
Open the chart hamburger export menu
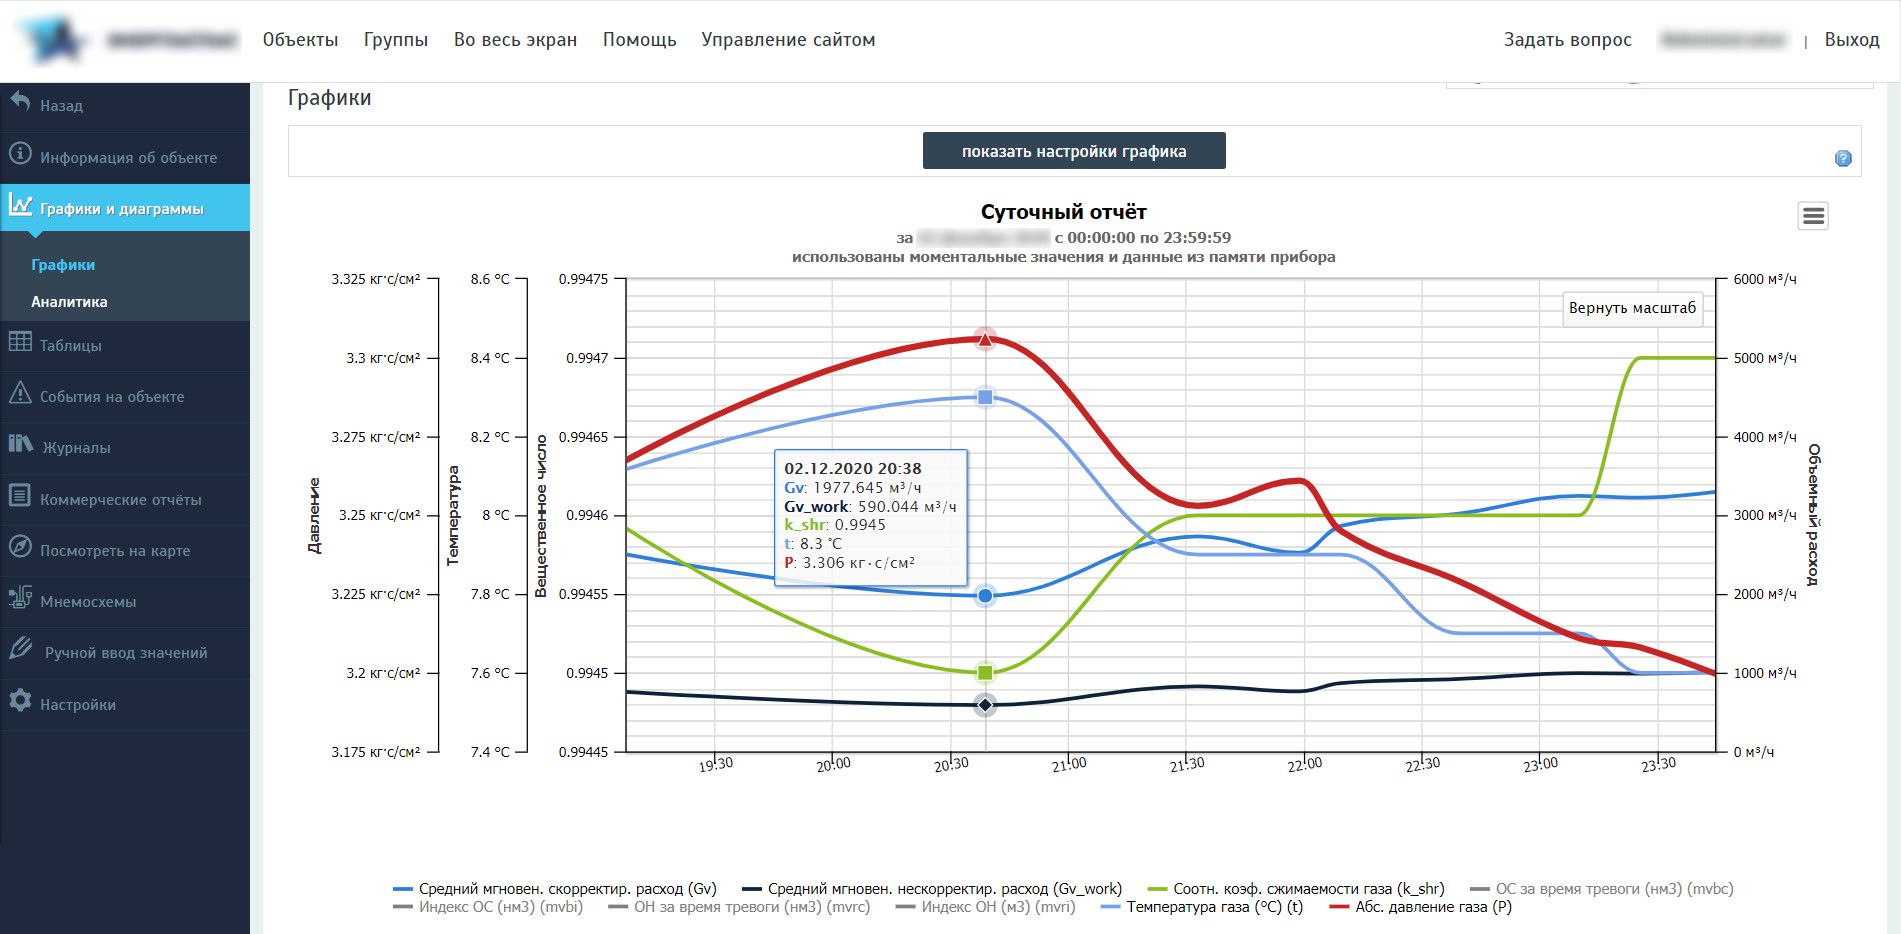click(x=1813, y=216)
